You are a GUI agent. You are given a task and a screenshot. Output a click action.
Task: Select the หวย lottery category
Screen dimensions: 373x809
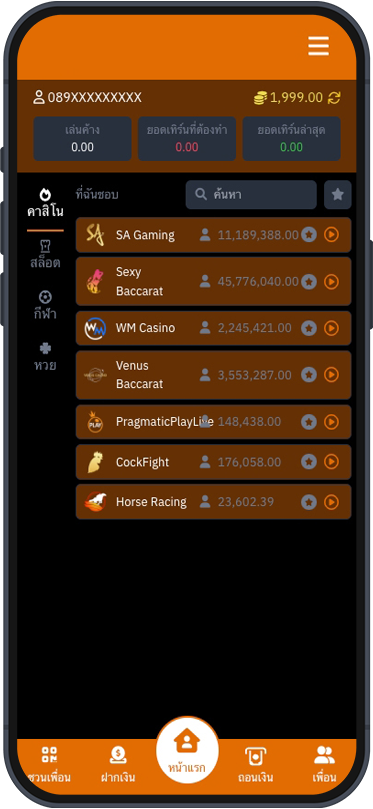point(45,357)
